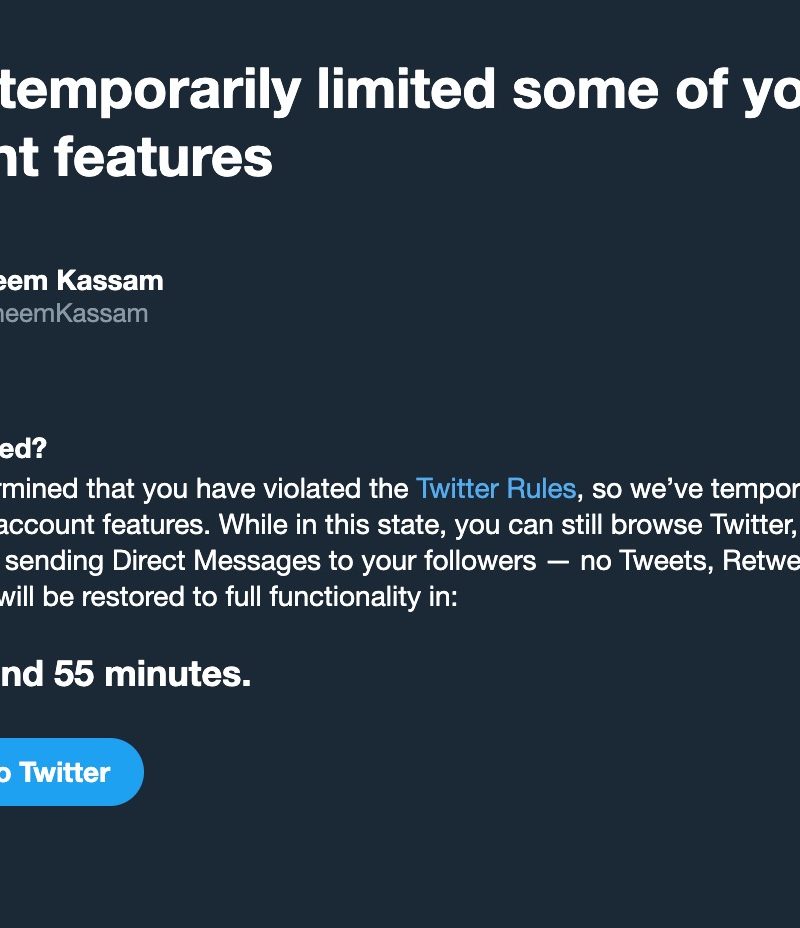Viewport: 800px width, 928px height.
Task: Click the bold '55 minutes.' countdown text
Action: (x=152, y=675)
